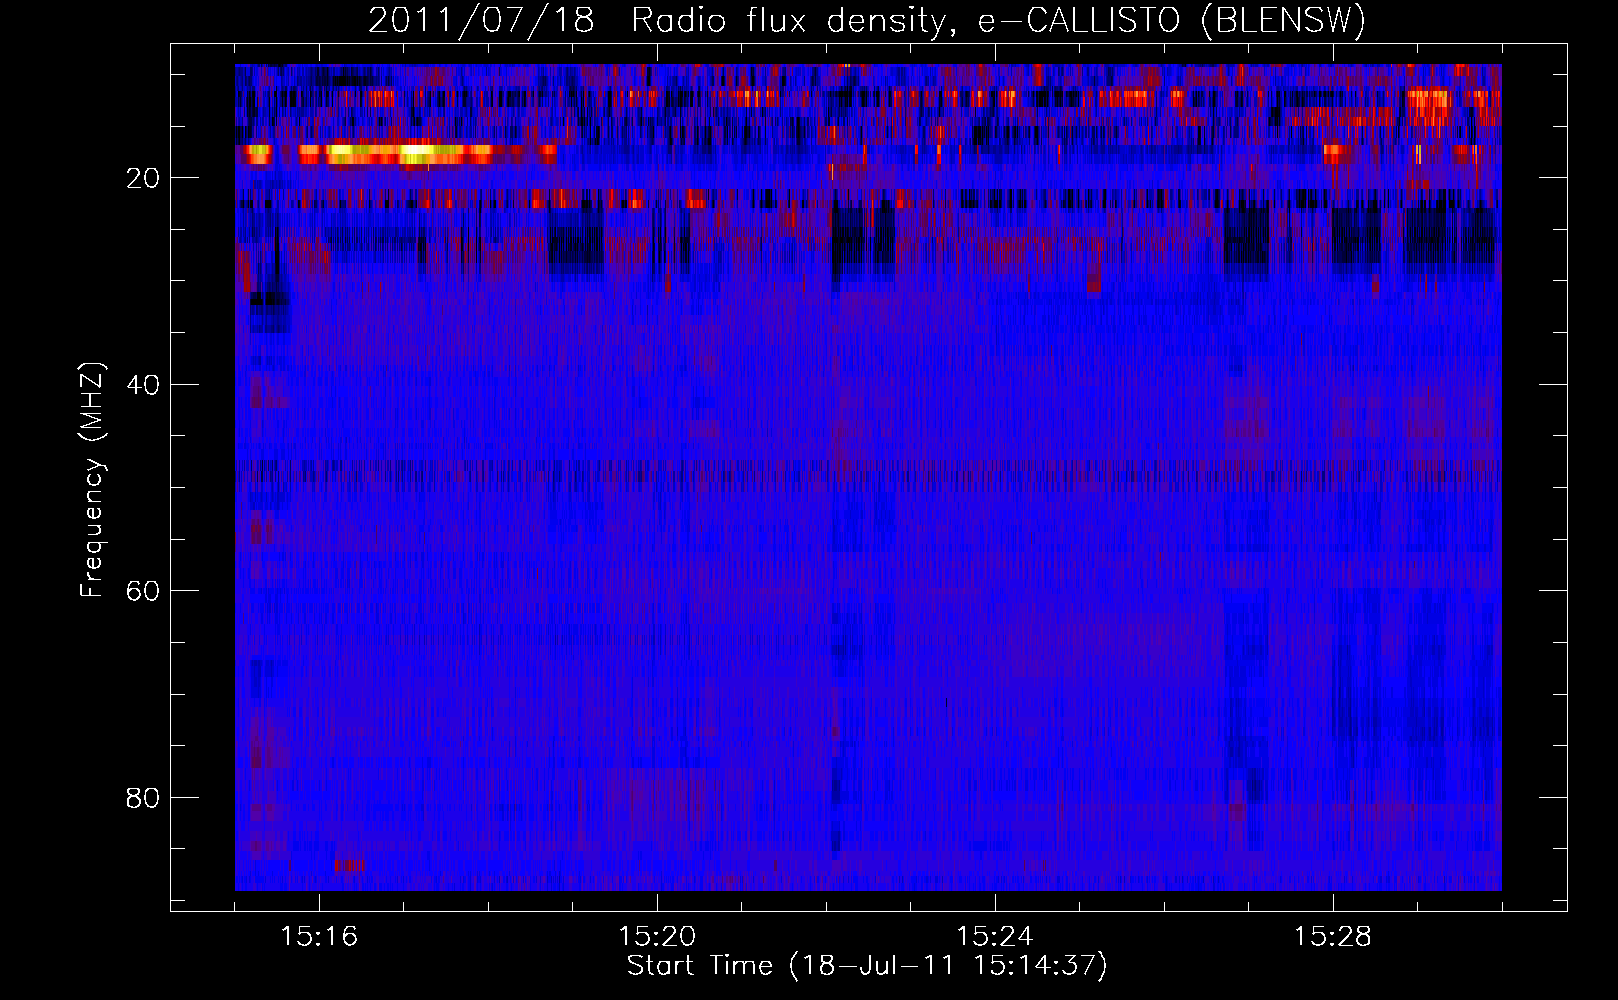Click the 'Frequency (MHZ)' axis label
1618x1000 pixels.
tap(92, 480)
